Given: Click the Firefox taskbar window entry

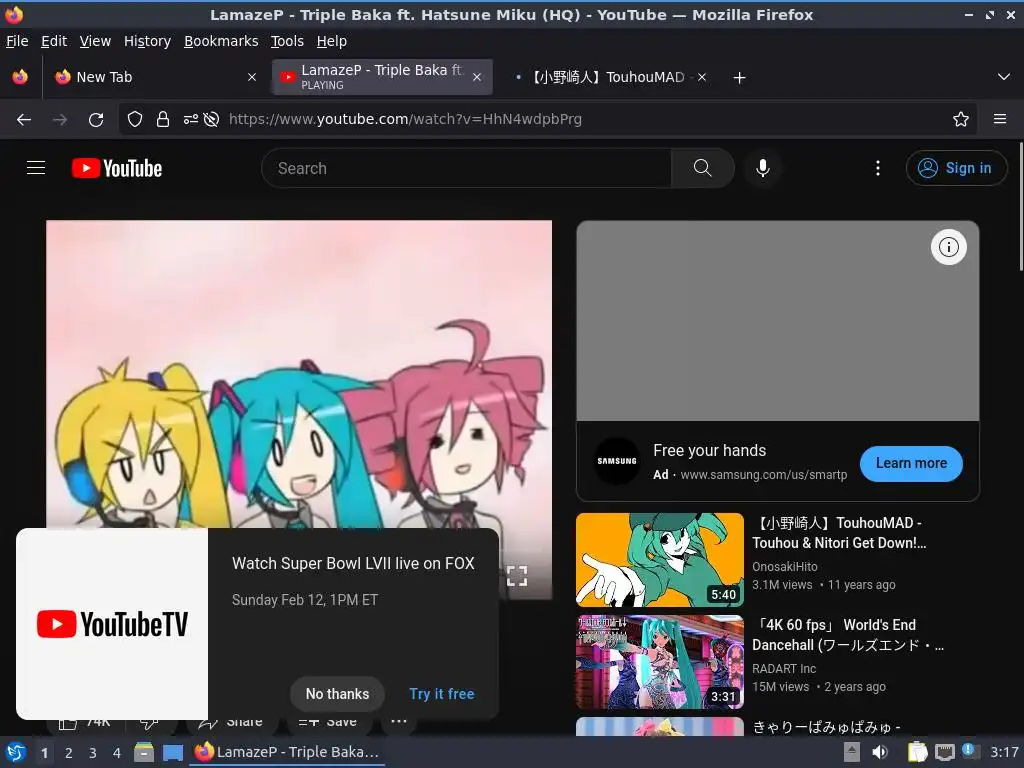Looking at the screenshot, I should coord(287,752).
